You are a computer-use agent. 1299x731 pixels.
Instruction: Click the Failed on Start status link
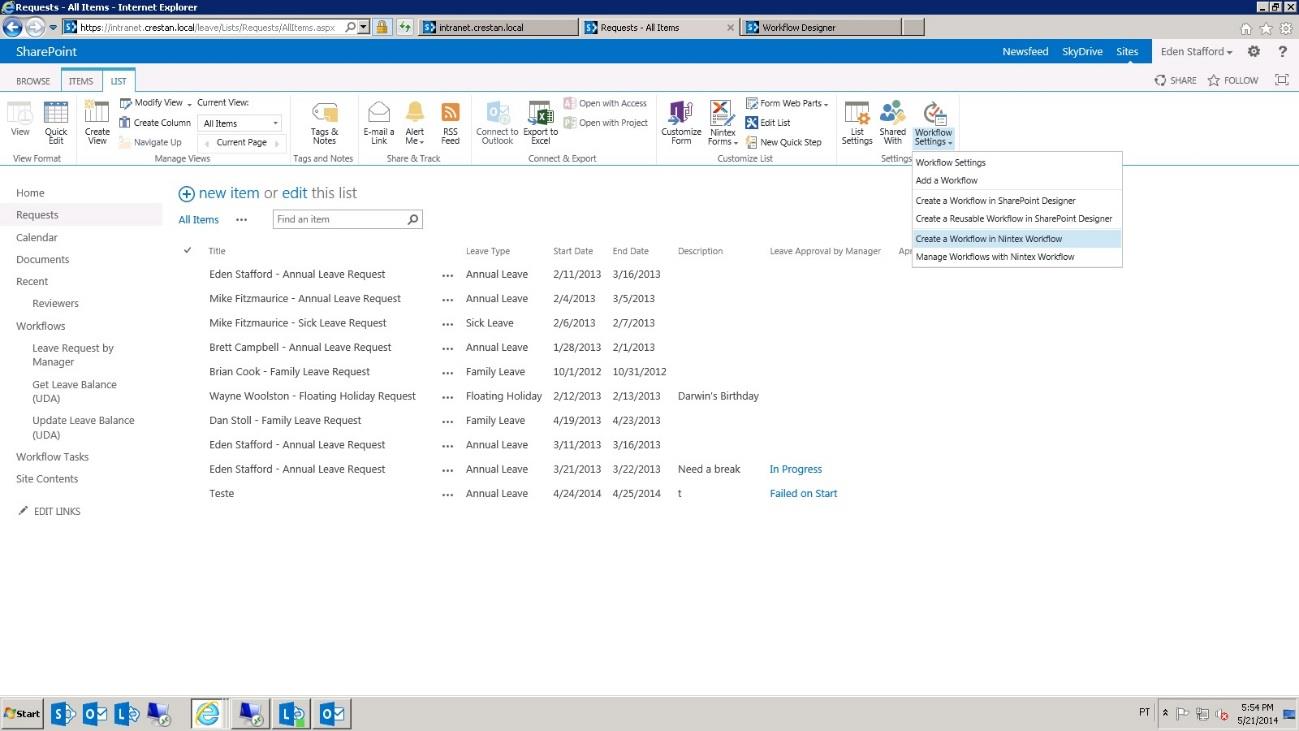pos(804,494)
